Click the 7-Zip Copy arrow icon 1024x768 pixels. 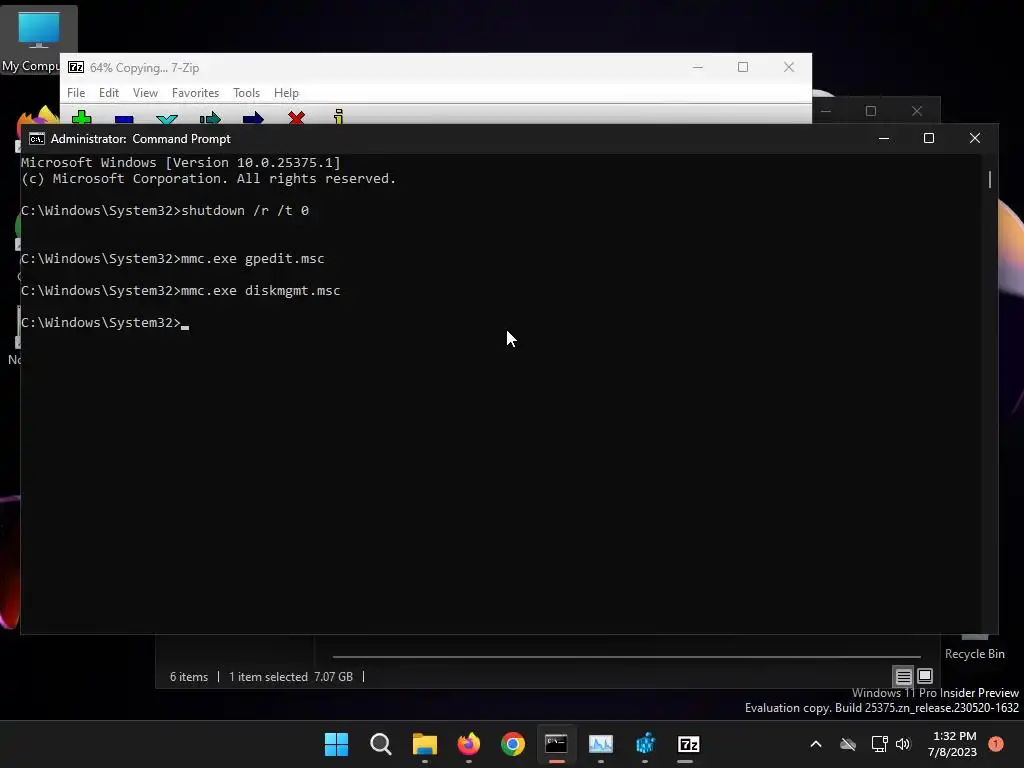point(210,118)
